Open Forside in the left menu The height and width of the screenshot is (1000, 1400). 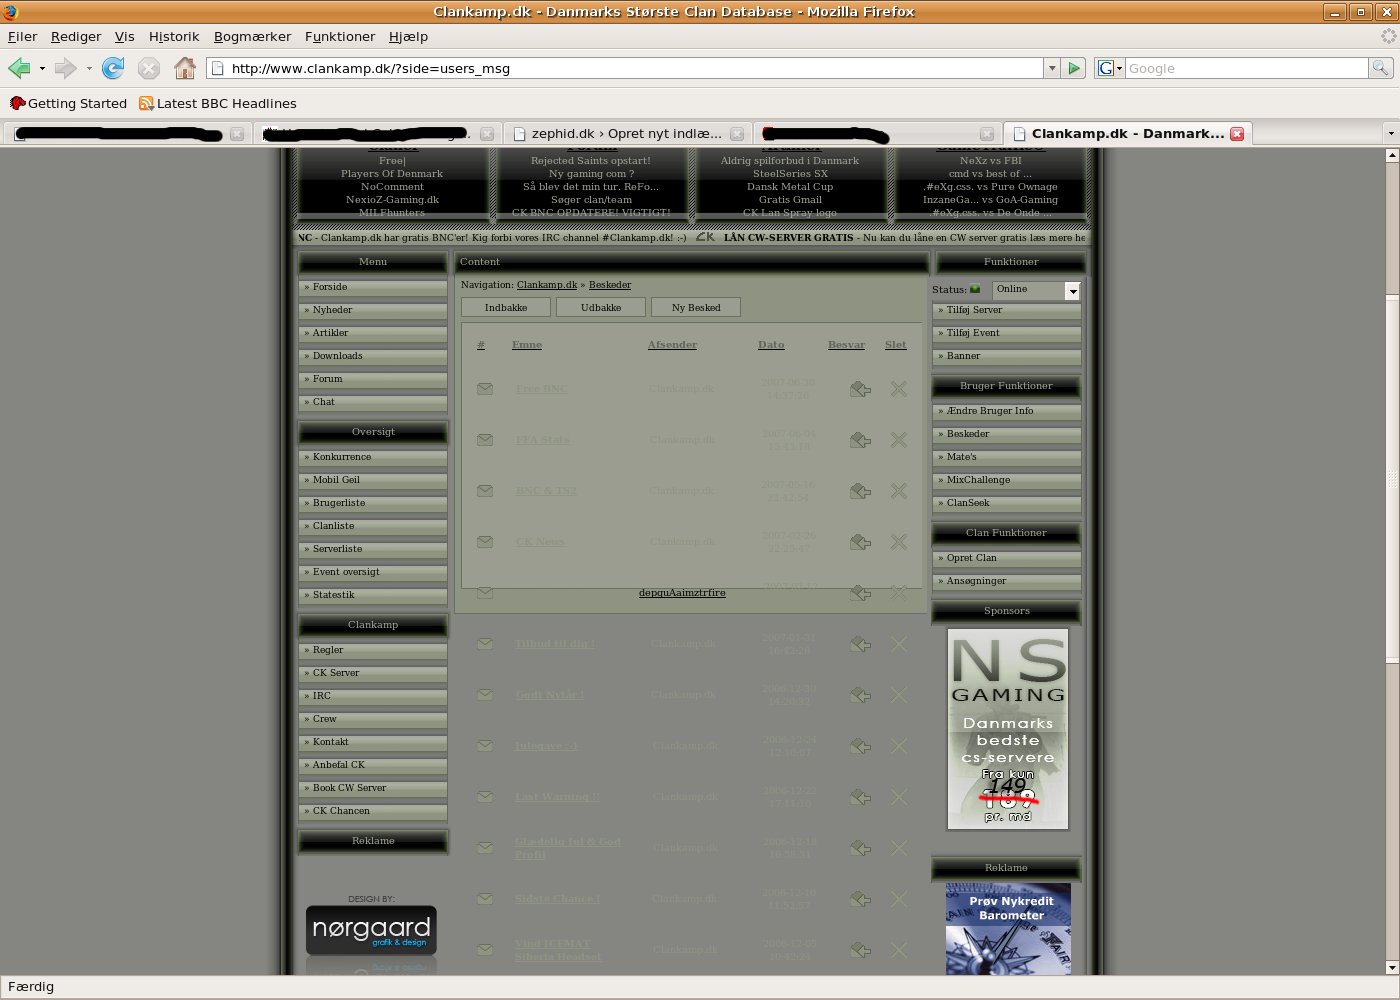373,288
